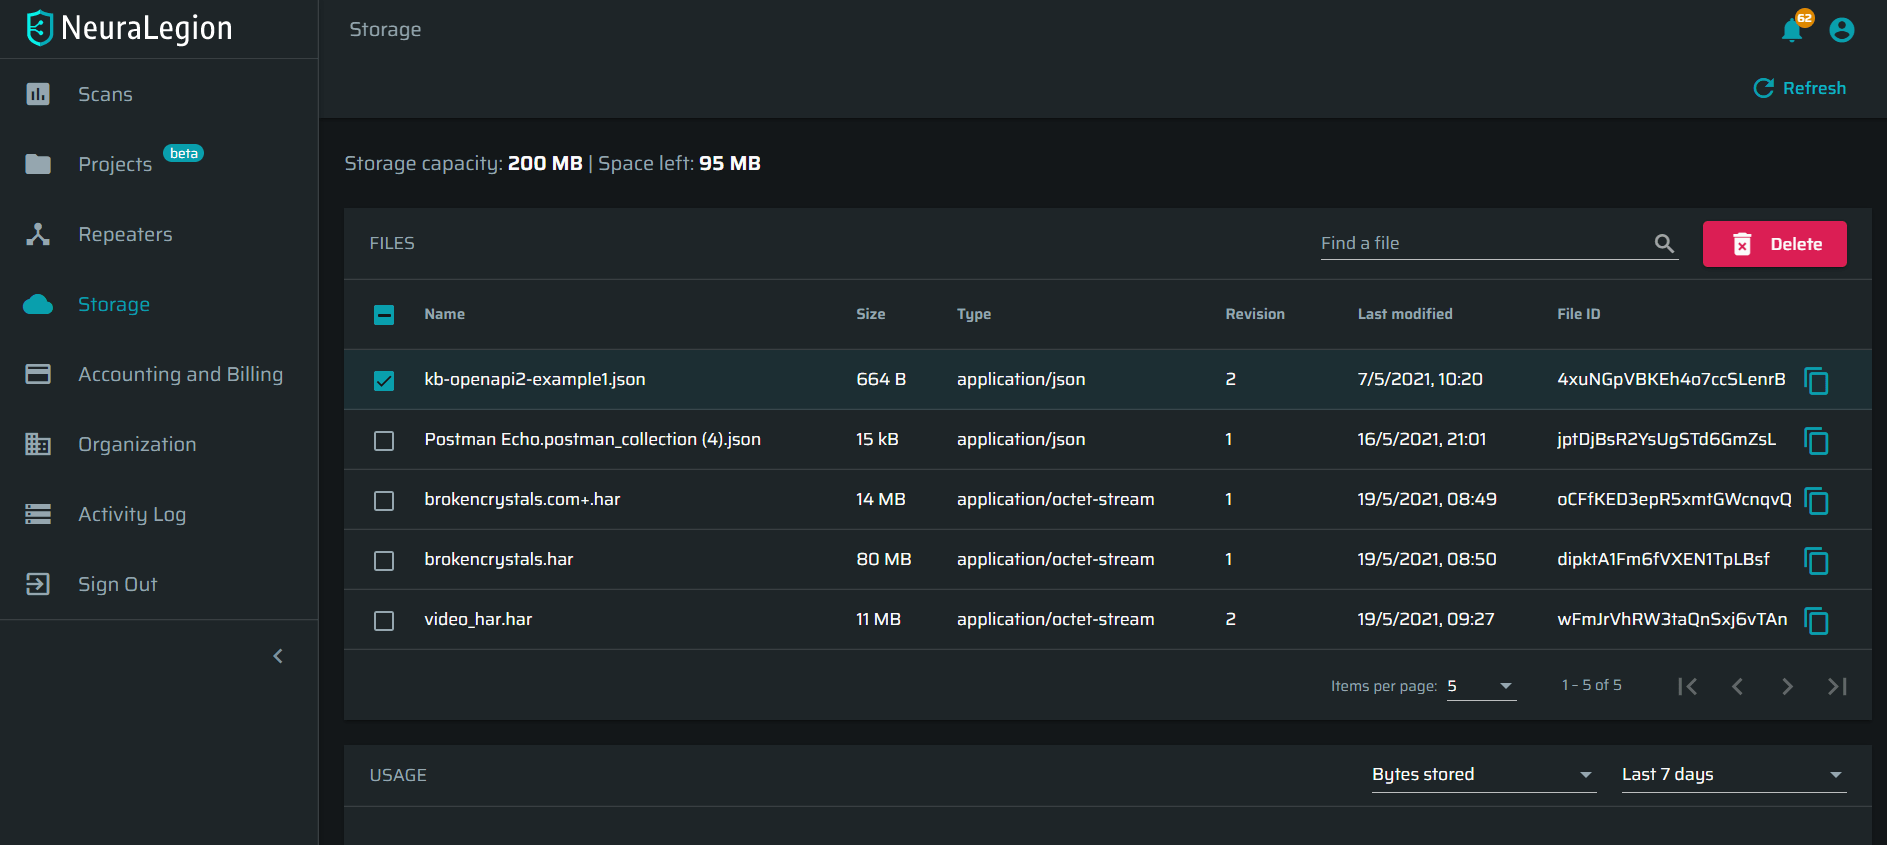Check the brokencrystals.har checkbox

coord(384,561)
